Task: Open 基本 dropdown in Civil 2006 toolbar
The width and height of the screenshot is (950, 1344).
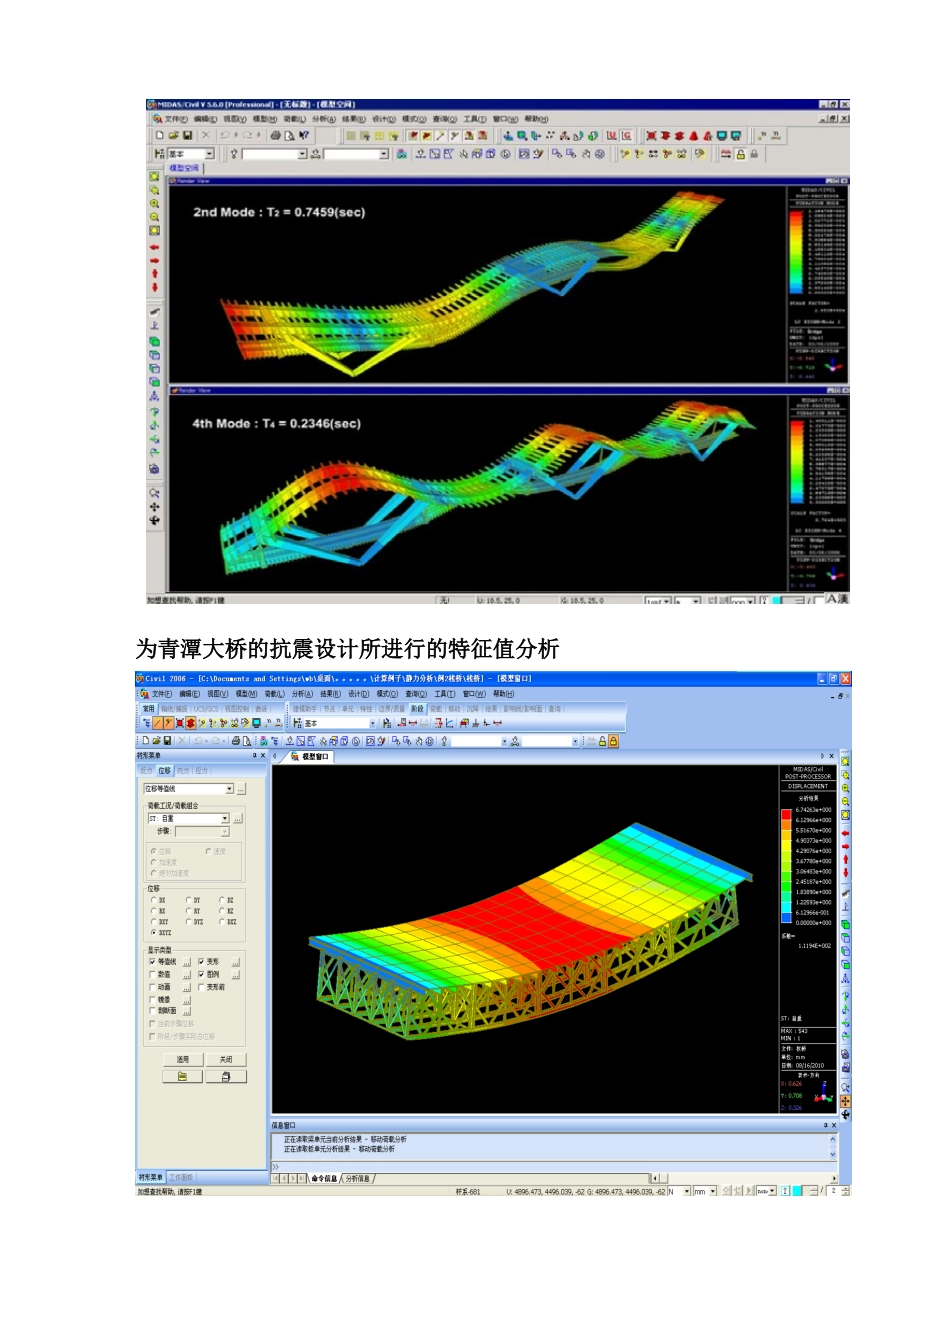Action: coord(373,723)
